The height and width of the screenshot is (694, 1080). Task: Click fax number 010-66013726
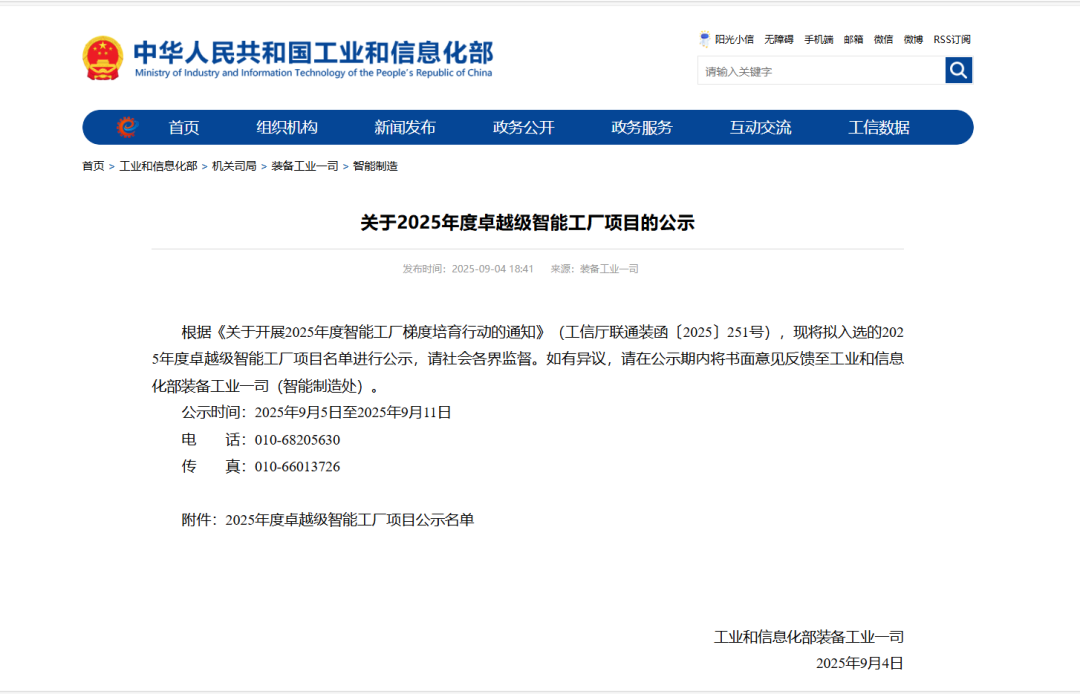[298, 467]
